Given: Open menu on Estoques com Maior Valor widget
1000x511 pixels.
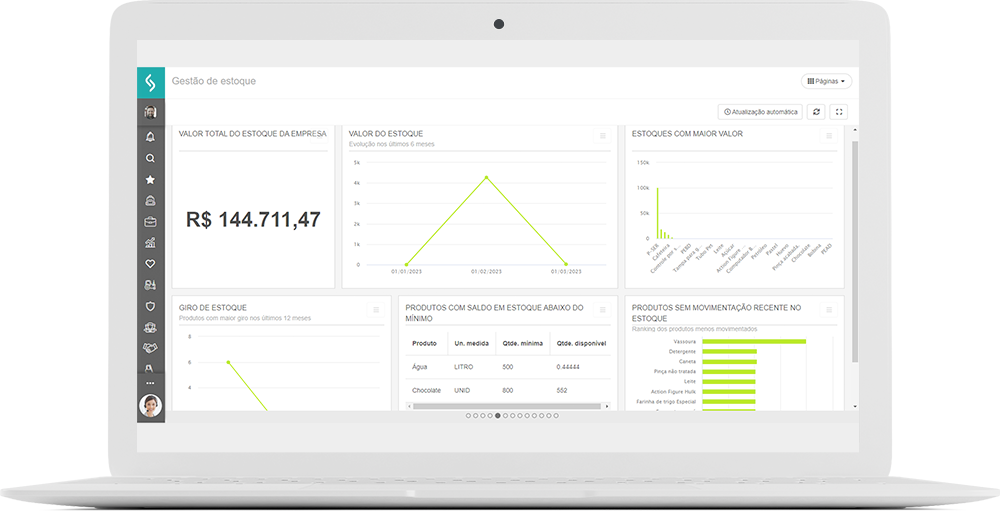Looking at the screenshot, I should pos(828,136).
